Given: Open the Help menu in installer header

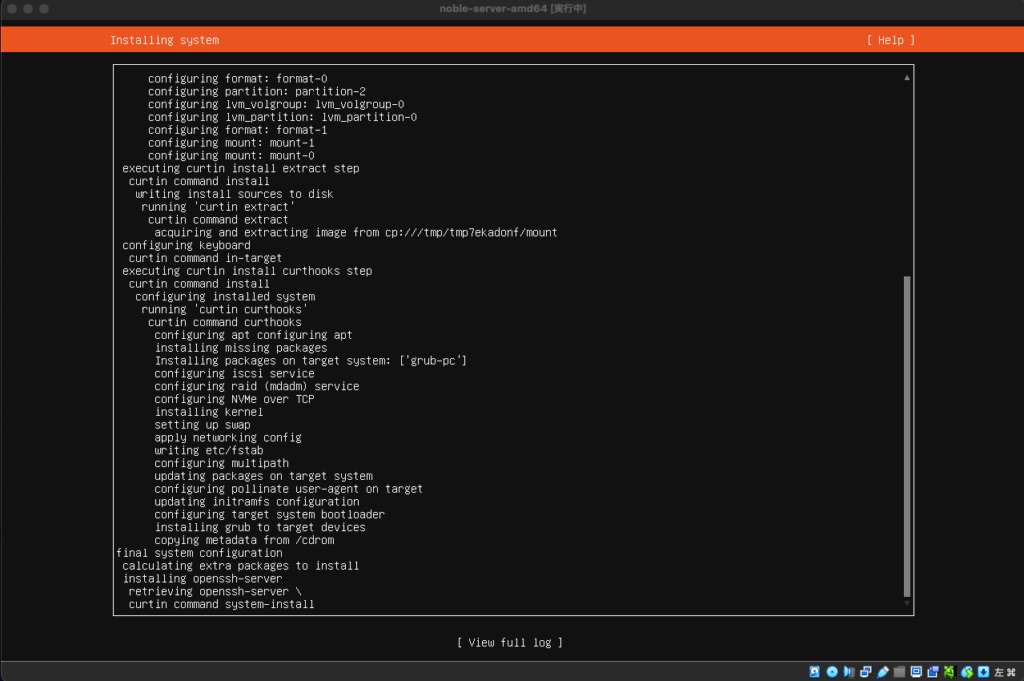Looking at the screenshot, I should click(890, 40).
